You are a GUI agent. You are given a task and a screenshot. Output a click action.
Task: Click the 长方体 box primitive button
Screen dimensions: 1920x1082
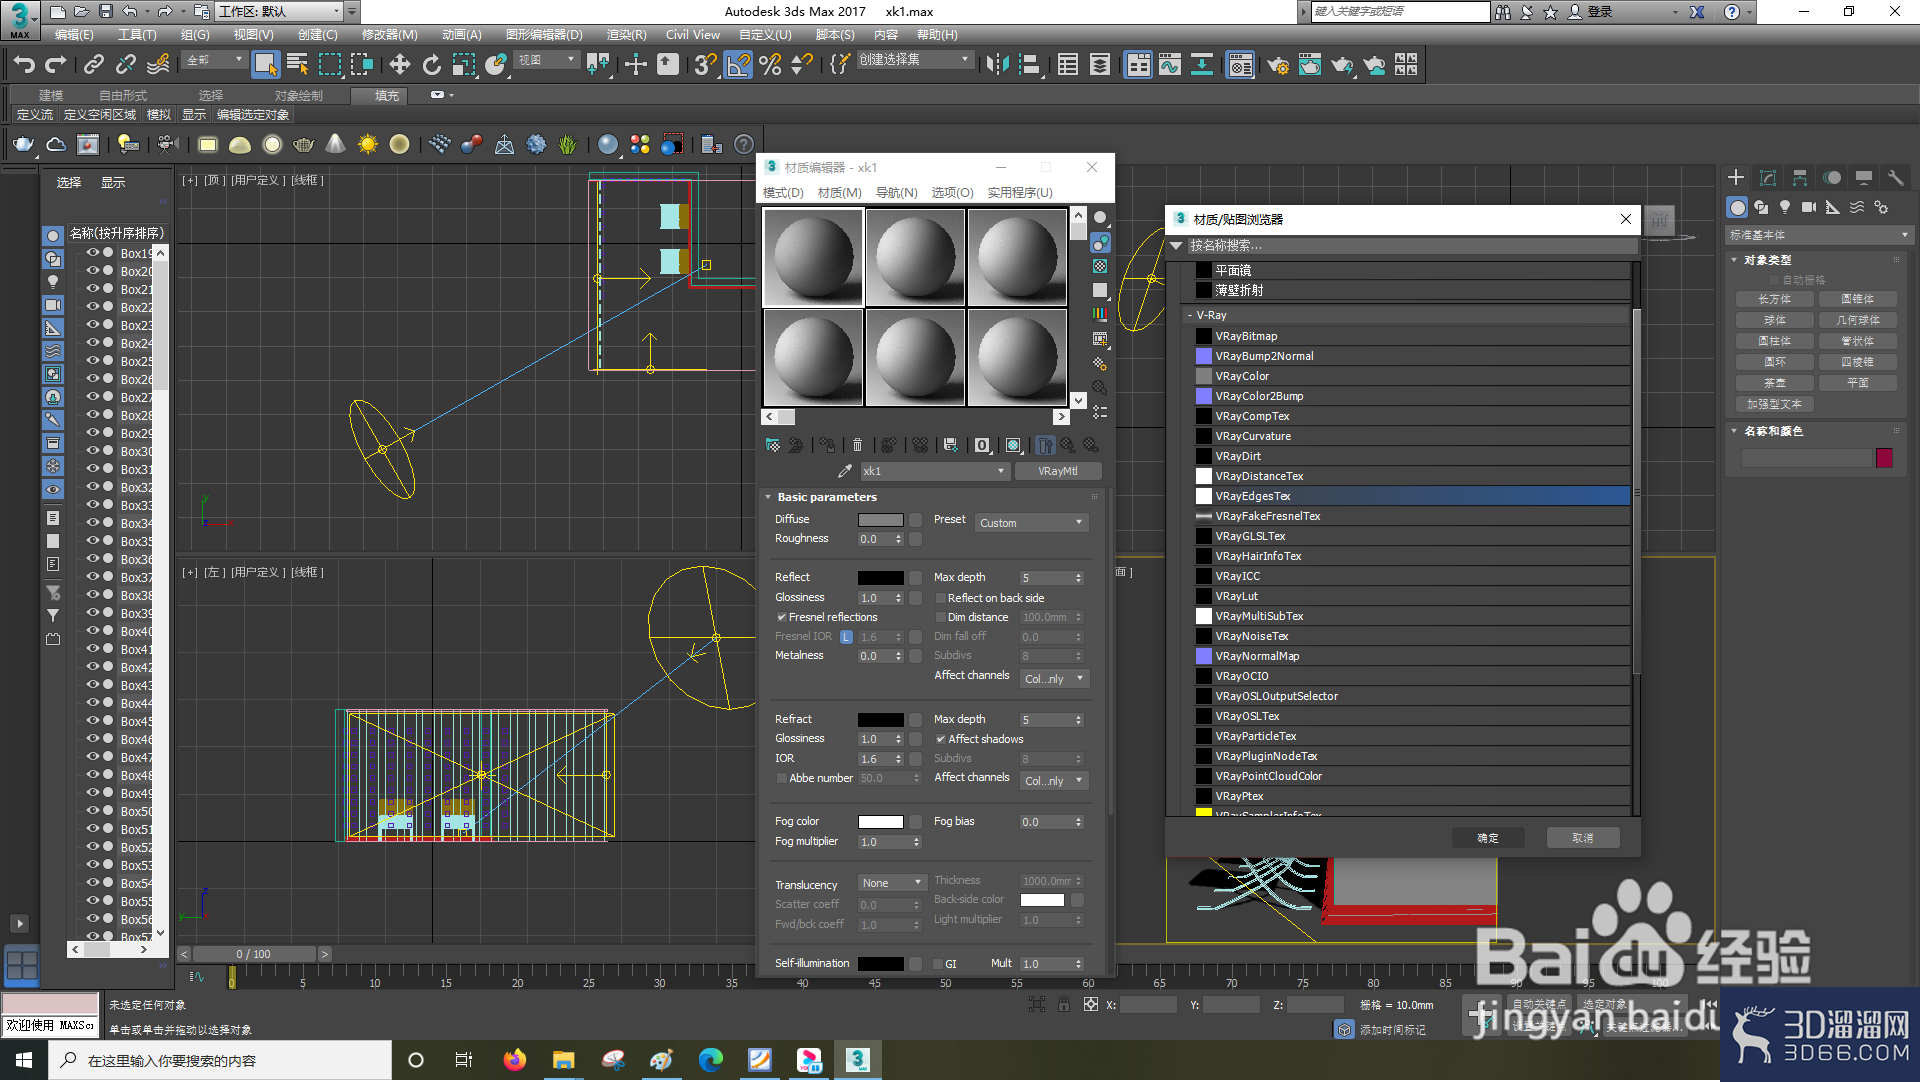point(1775,300)
